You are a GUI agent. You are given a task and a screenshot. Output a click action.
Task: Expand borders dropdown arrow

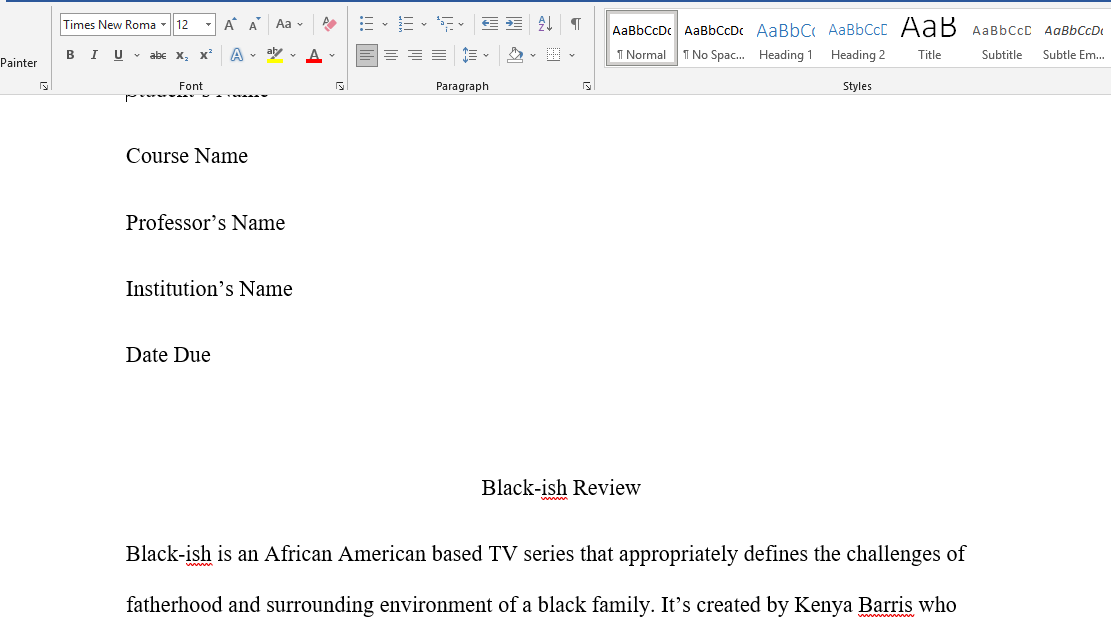tap(572, 55)
